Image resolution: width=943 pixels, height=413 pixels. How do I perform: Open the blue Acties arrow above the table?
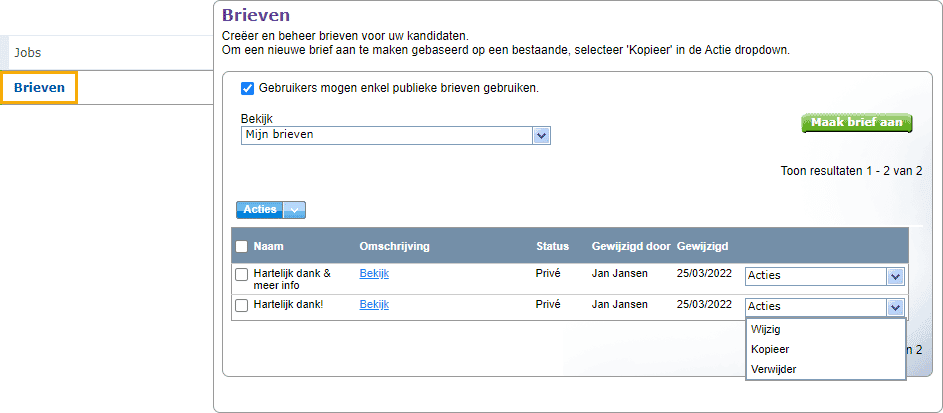pyautogui.click(x=294, y=210)
